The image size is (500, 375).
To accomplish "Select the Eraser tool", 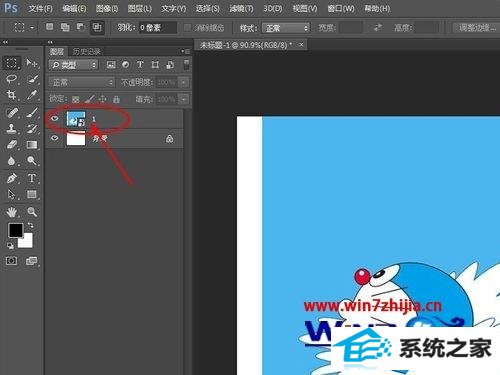I will (x=12, y=145).
